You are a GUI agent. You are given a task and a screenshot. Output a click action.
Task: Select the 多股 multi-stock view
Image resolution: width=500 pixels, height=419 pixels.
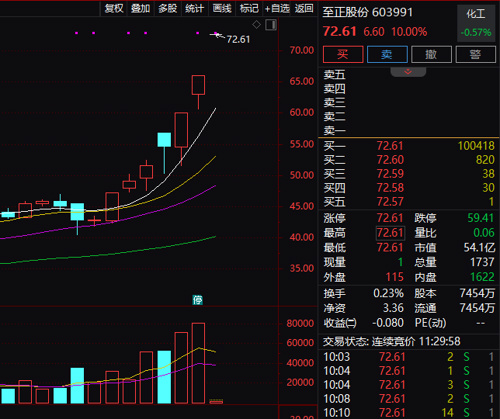point(167,8)
